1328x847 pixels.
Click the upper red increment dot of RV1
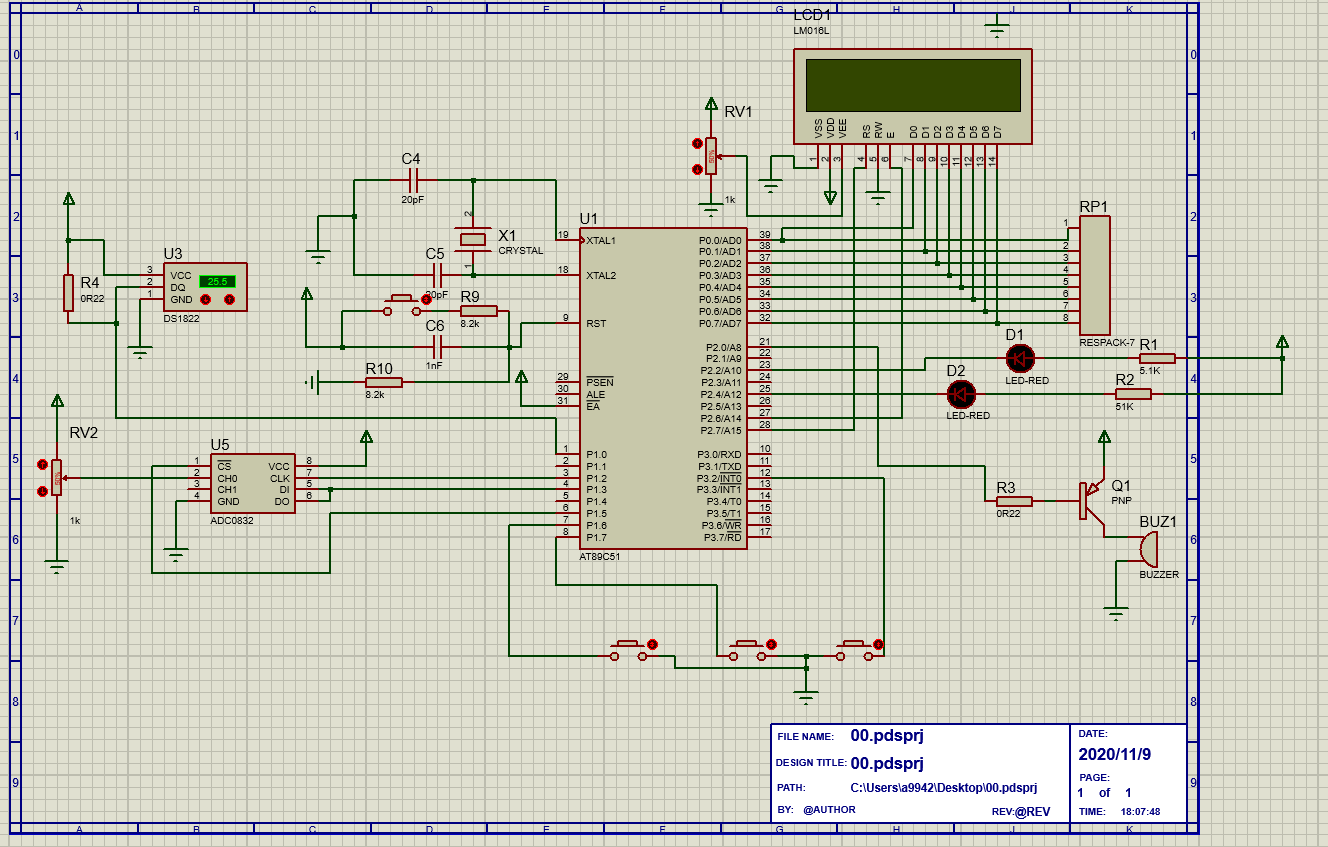point(697,145)
